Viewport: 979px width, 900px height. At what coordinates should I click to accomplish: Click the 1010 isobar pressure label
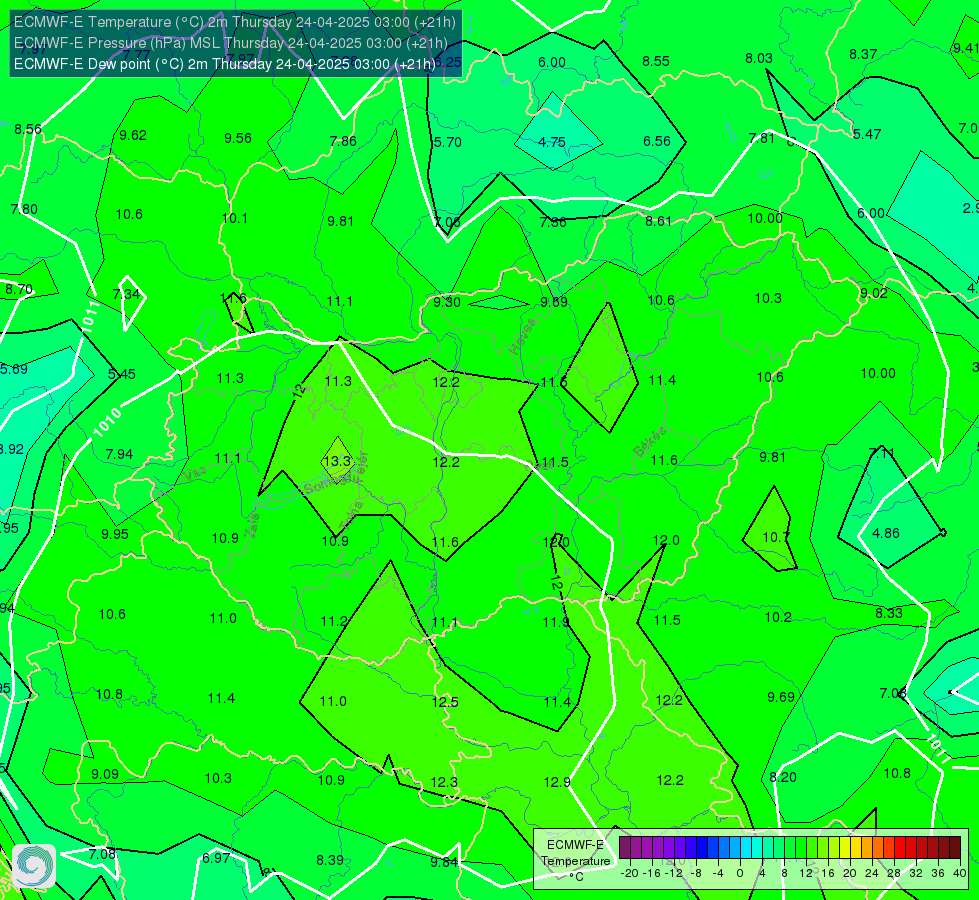(x=107, y=422)
